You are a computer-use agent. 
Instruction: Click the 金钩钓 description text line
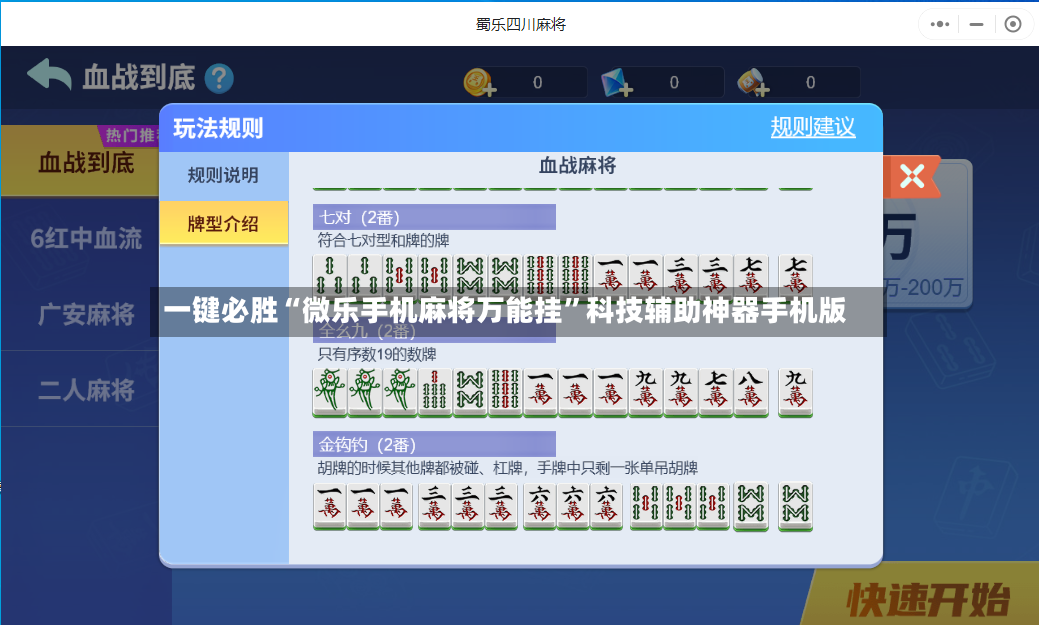[x=508, y=468]
